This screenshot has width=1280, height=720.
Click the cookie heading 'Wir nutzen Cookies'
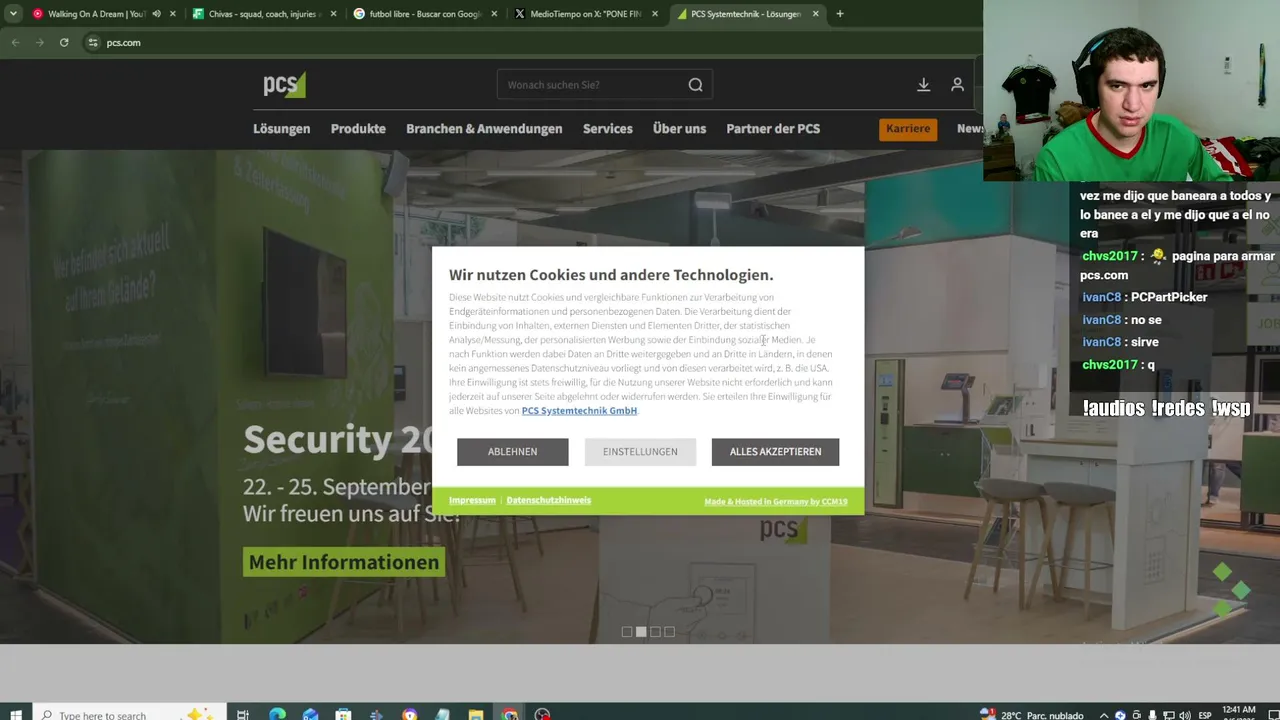(611, 275)
